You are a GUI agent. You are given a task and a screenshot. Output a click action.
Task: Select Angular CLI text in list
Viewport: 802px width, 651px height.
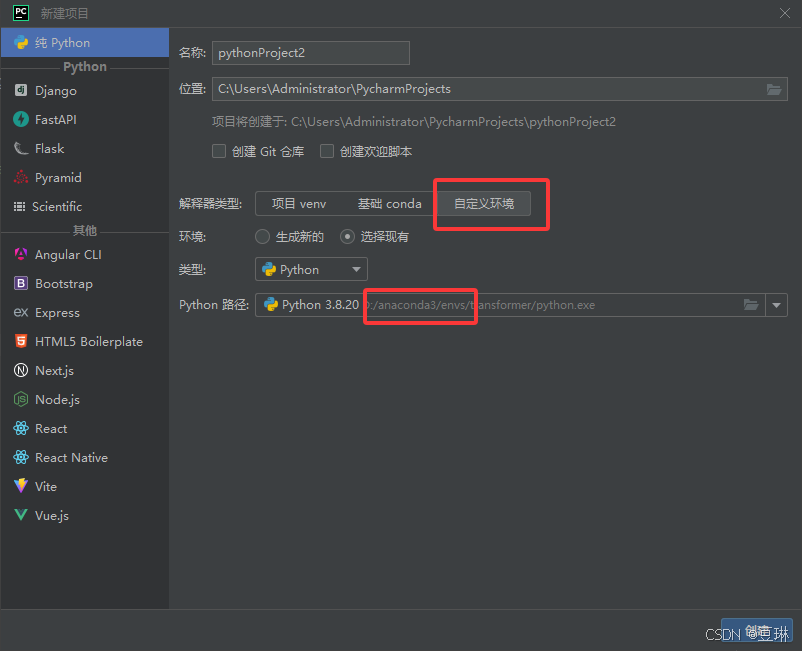[68, 255]
